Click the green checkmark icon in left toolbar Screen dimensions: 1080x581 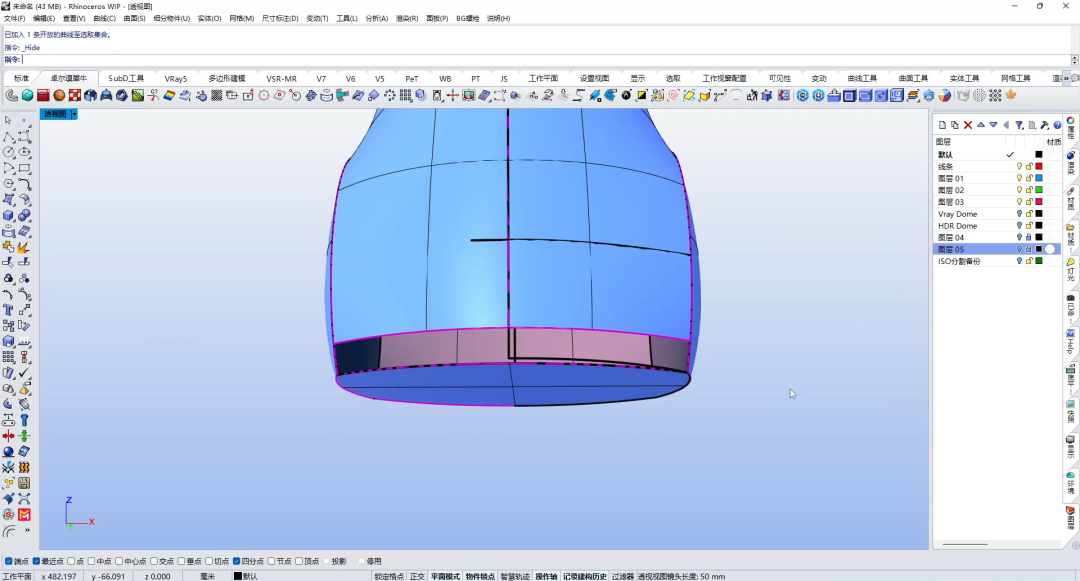pos(25,372)
